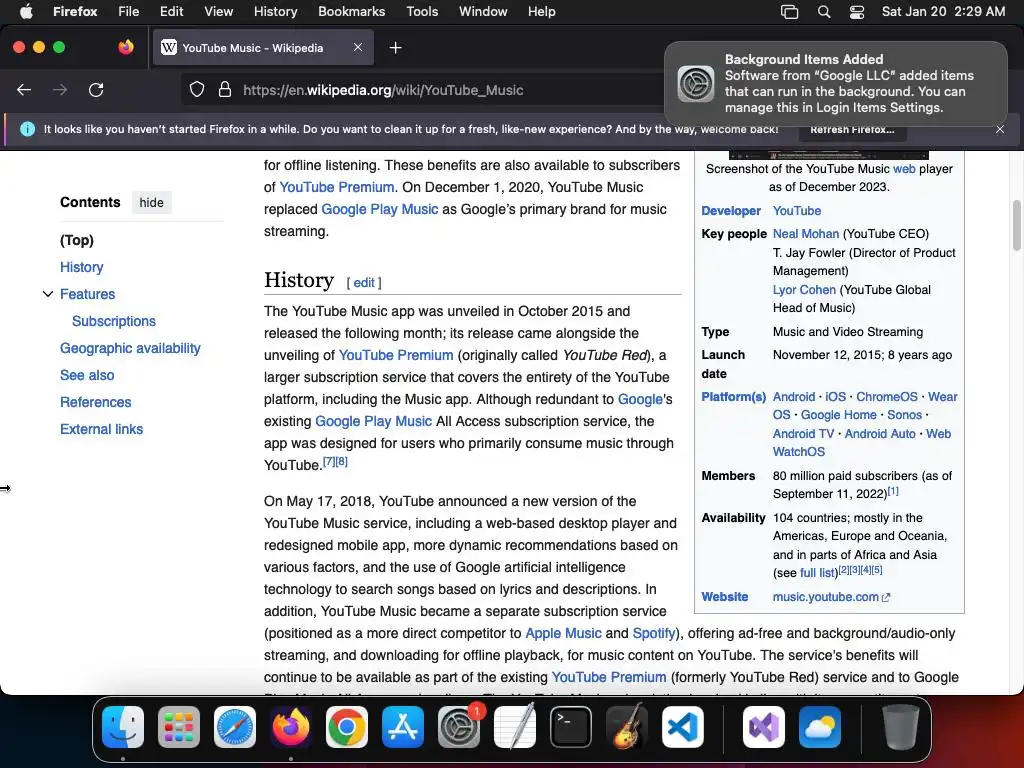
Task: Click the page vertical scrollbar thumb
Action: click(x=1016, y=225)
